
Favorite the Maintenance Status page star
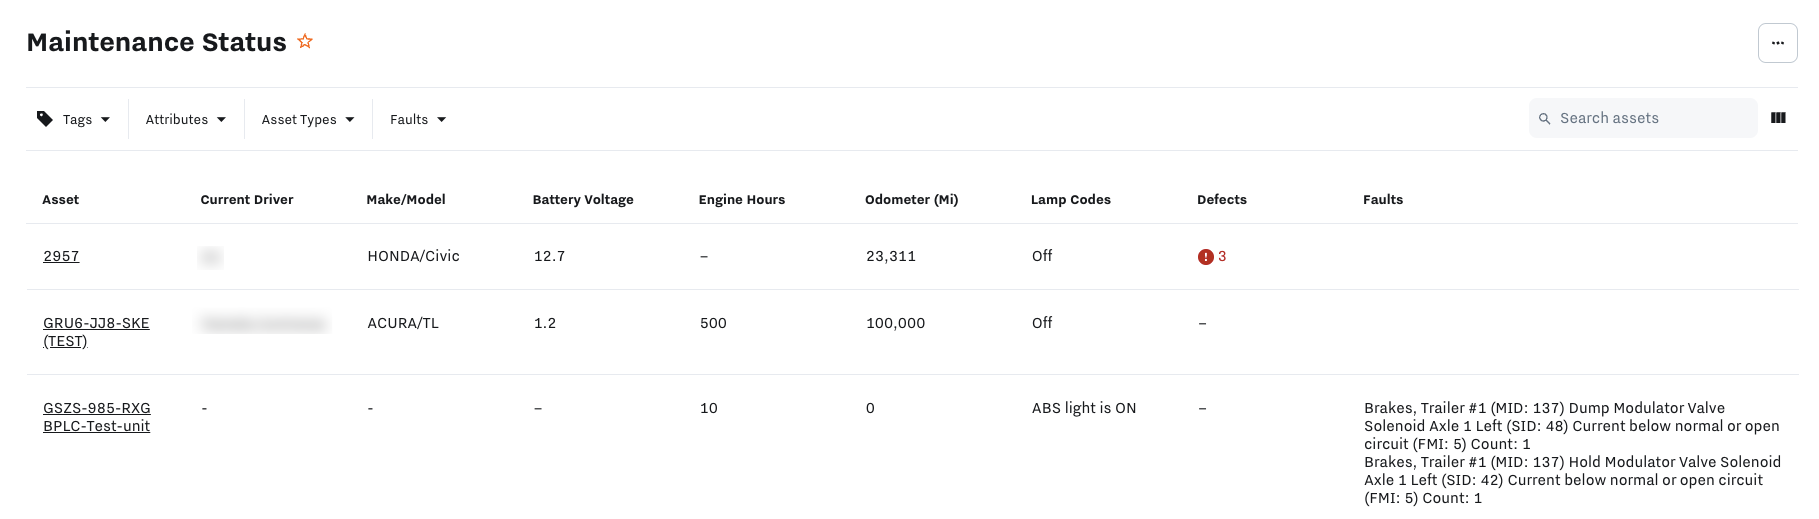pos(305,41)
